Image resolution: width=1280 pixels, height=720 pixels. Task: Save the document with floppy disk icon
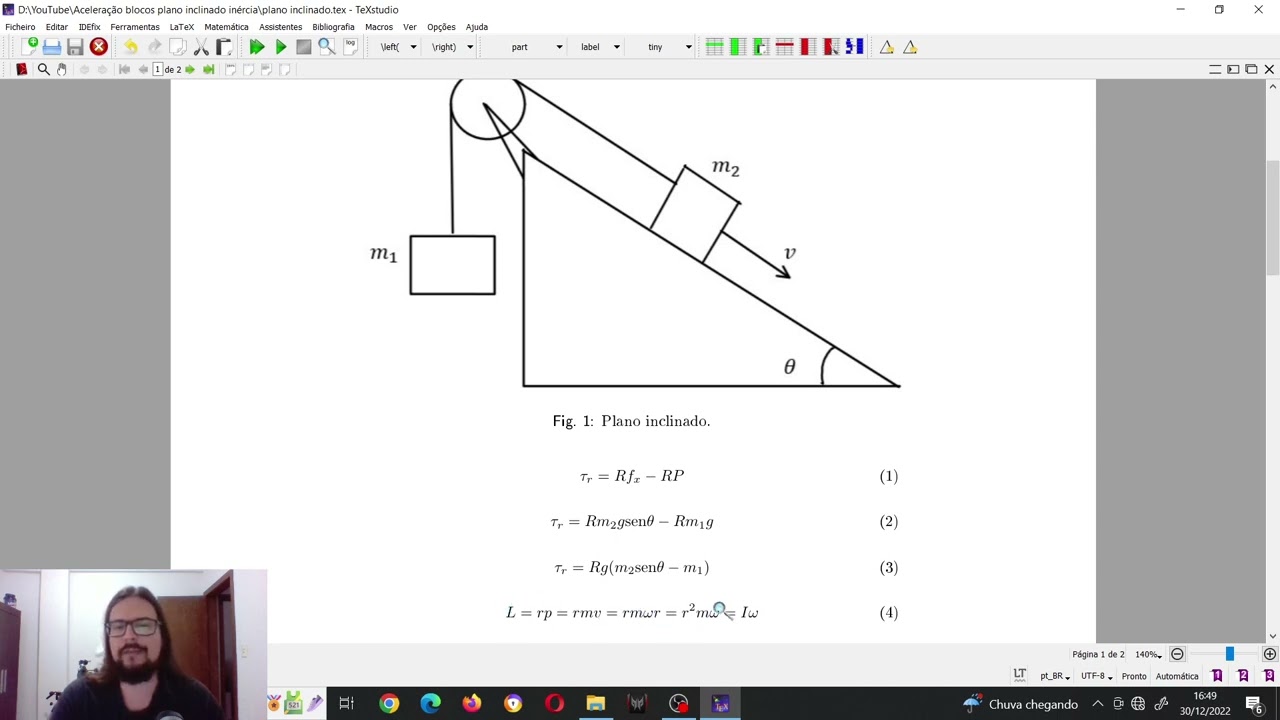click(x=75, y=47)
